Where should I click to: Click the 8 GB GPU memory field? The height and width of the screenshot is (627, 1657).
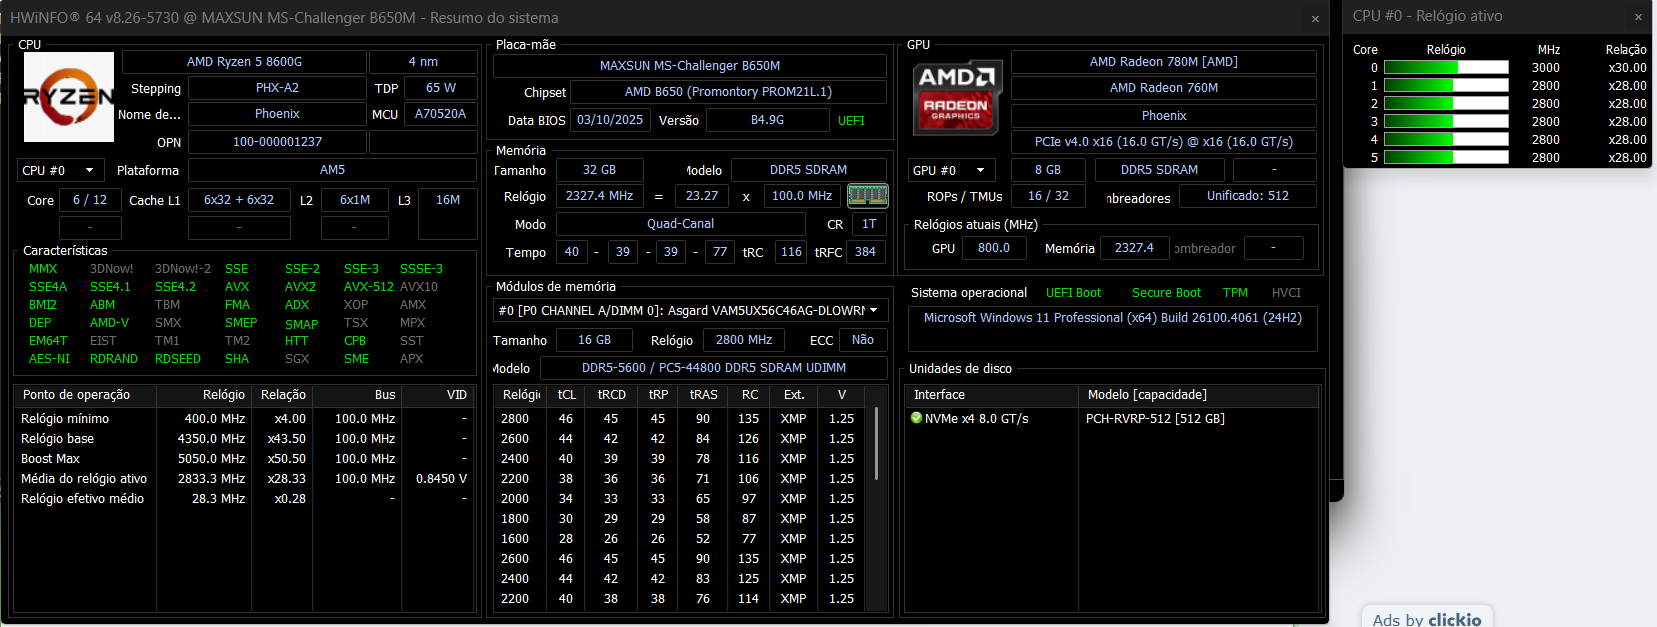pyautogui.click(x=1047, y=170)
